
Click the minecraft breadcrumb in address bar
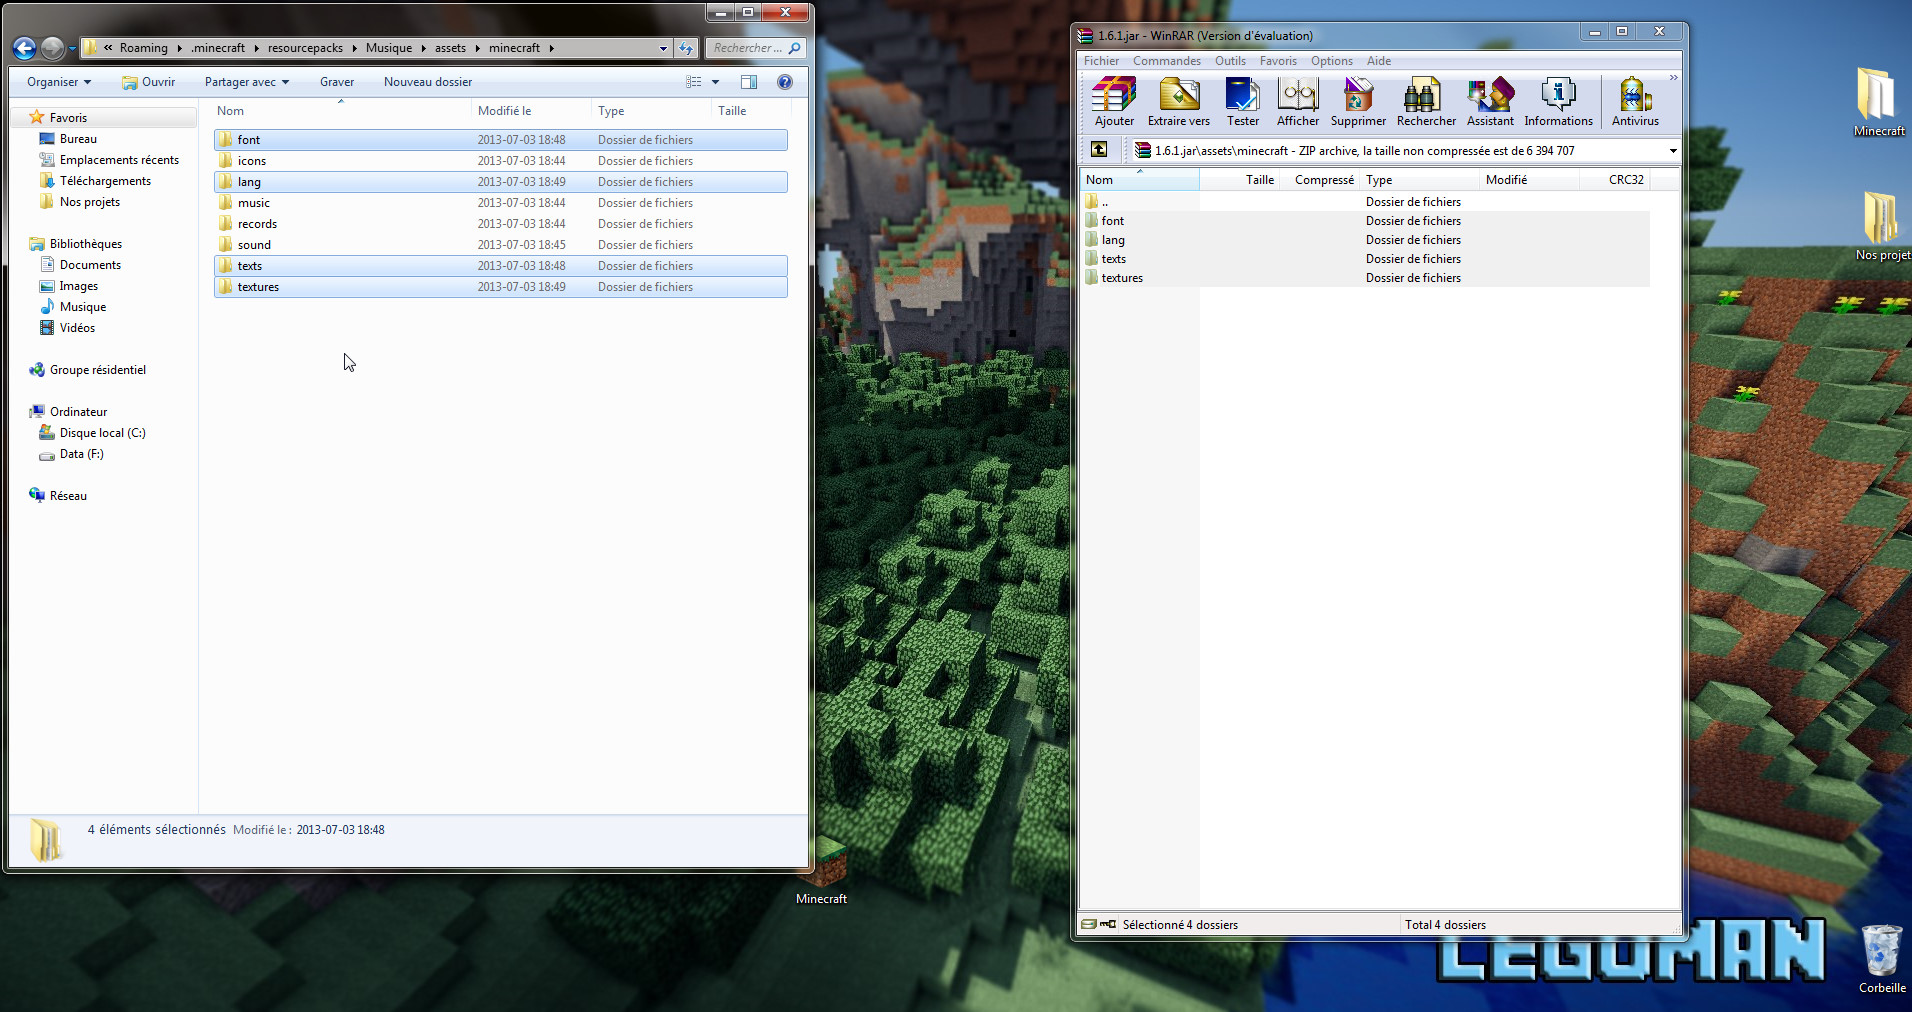coord(514,48)
